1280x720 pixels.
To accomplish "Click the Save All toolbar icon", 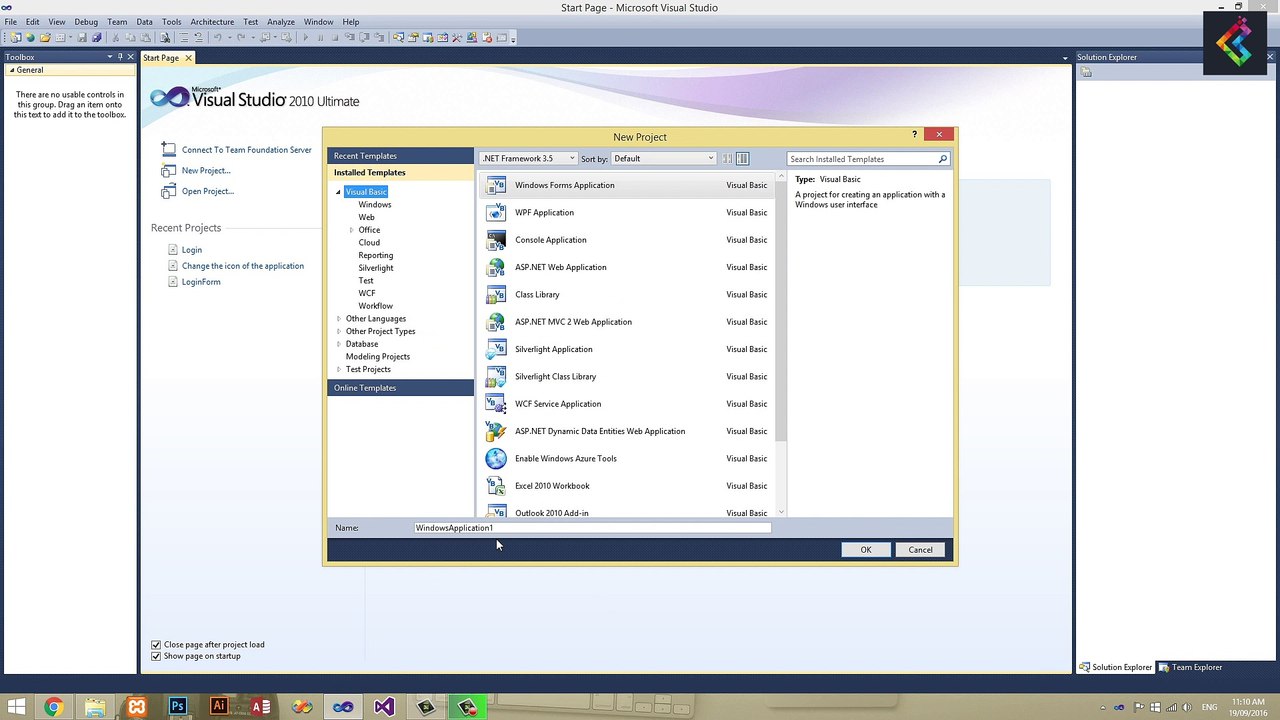I will point(96,38).
